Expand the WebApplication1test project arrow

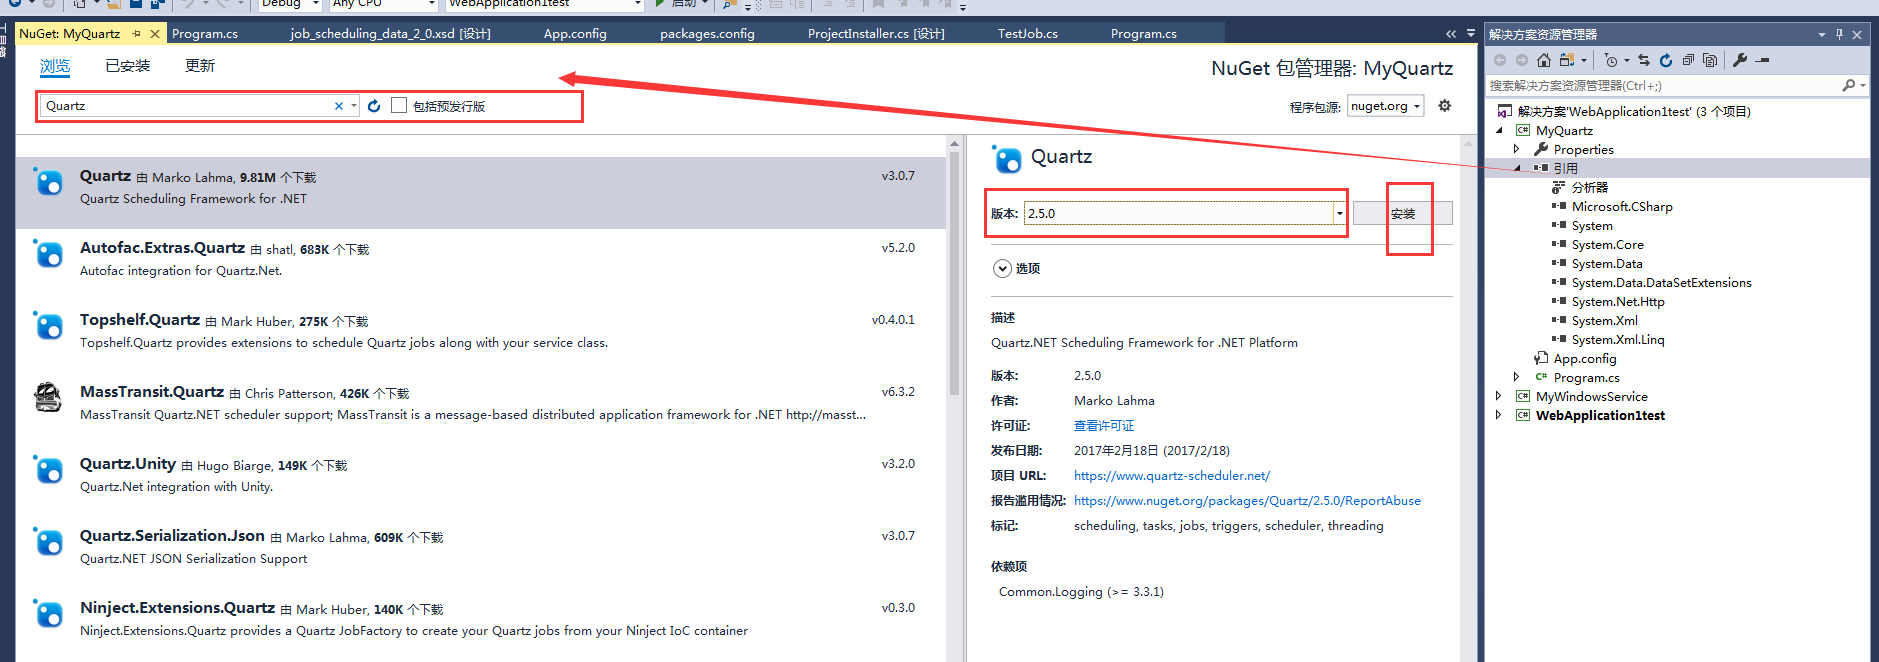1499,415
